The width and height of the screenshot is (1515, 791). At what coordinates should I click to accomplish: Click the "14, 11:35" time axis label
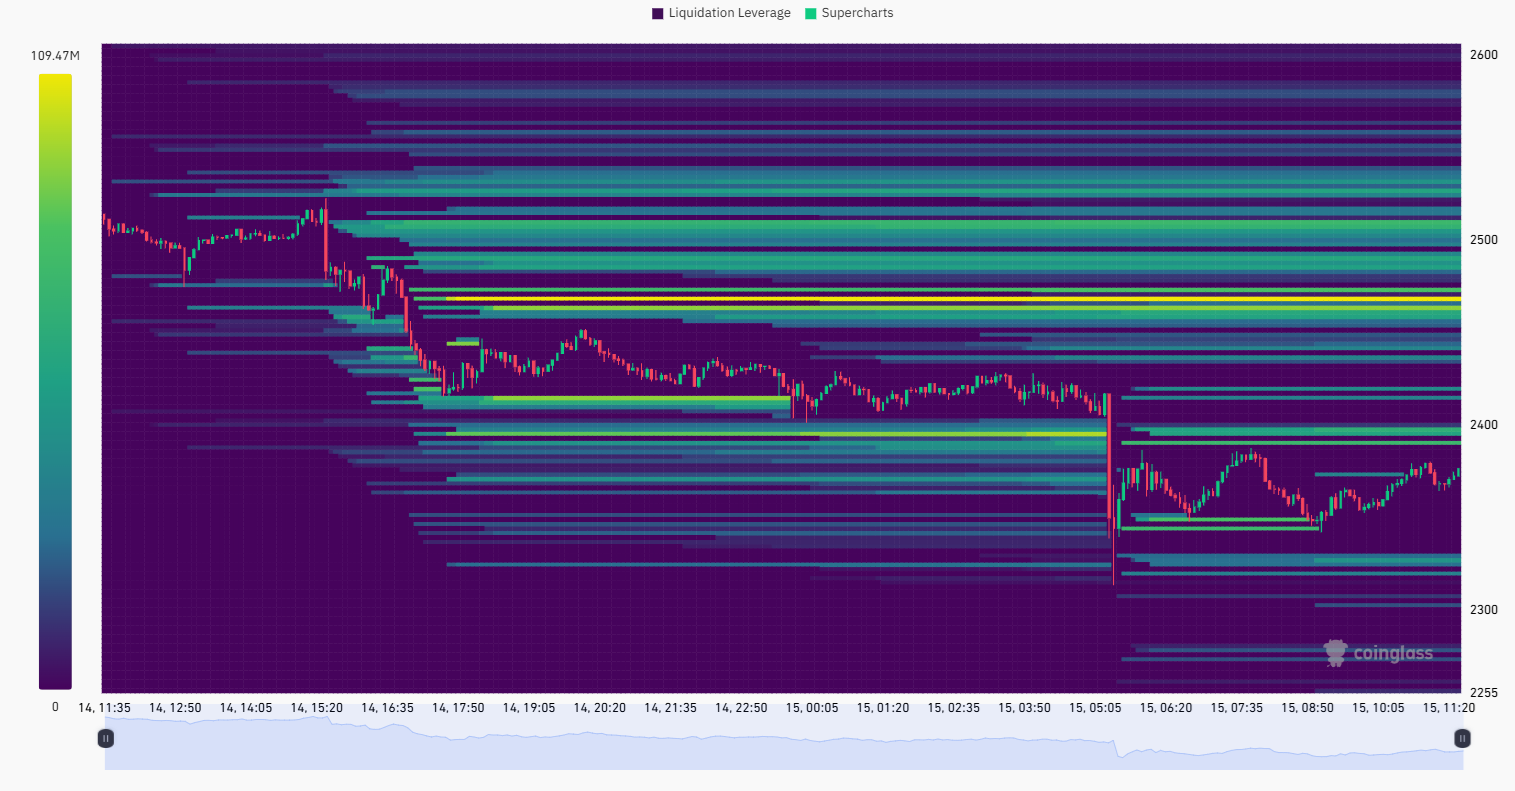(105, 708)
